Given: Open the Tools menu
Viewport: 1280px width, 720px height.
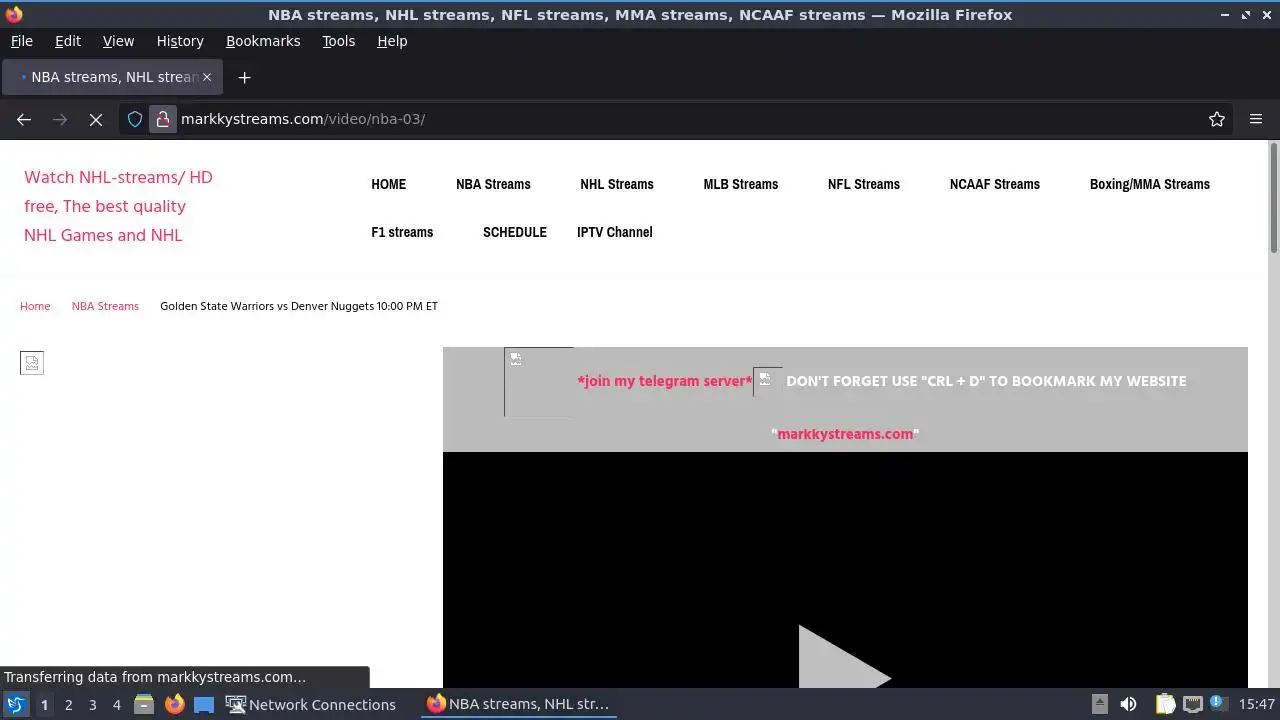Looking at the screenshot, I should (x=338, y=41).
